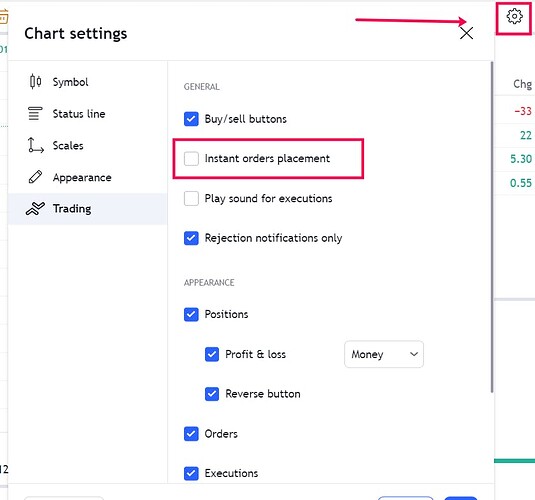The width and height of the screenshot is (535, 500).
Task: Uncheck the Executions checkbox
Action: (191, 473)
